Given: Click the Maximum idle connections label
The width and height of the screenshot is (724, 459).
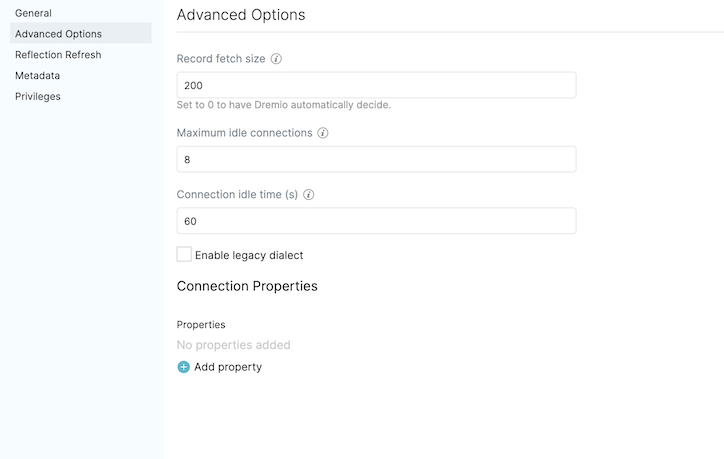Looking at the screenshot, I should 244,133.
